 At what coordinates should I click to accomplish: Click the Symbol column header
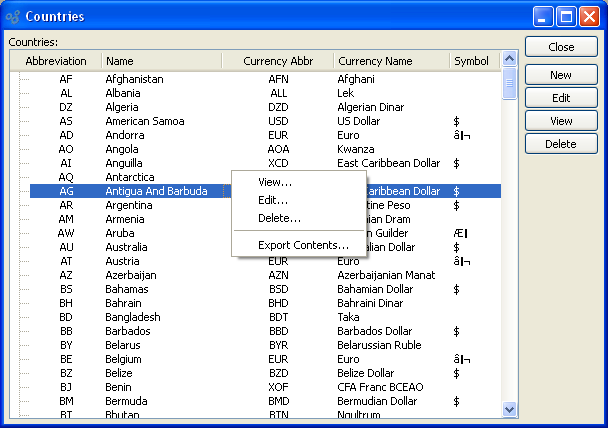tap(471, 61)
